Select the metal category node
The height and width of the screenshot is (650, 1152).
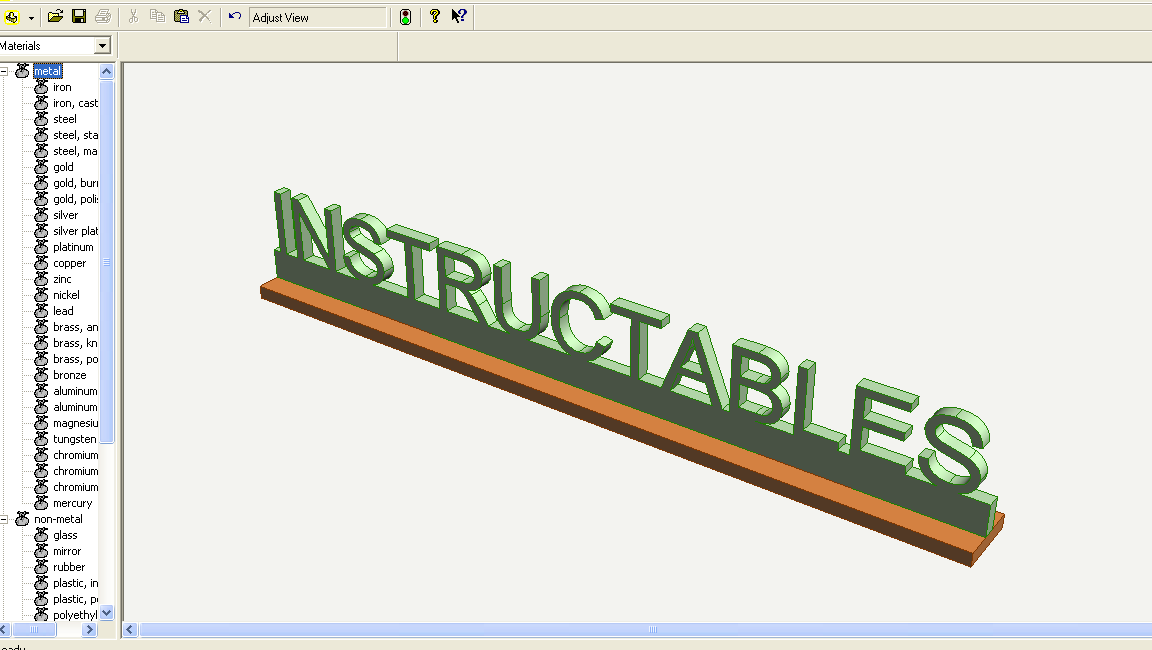47,71
